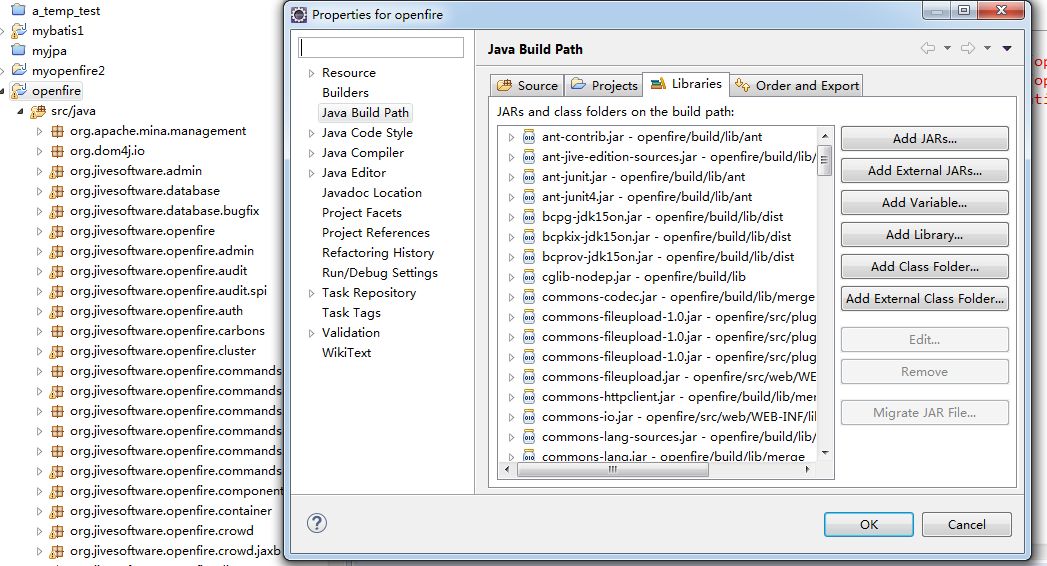Screen dimensions: 1047x566
Task: Open the Order and Export tab
Action: click(x=797, y=85)
